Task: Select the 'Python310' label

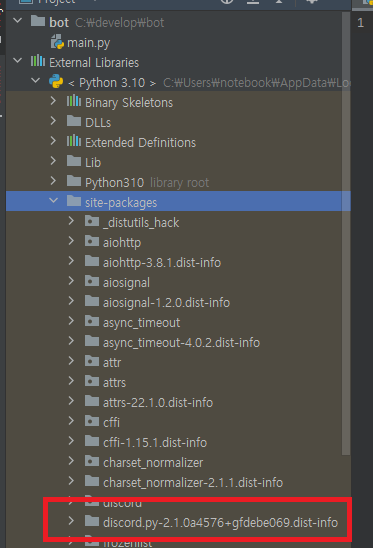Action: (115, 182)
